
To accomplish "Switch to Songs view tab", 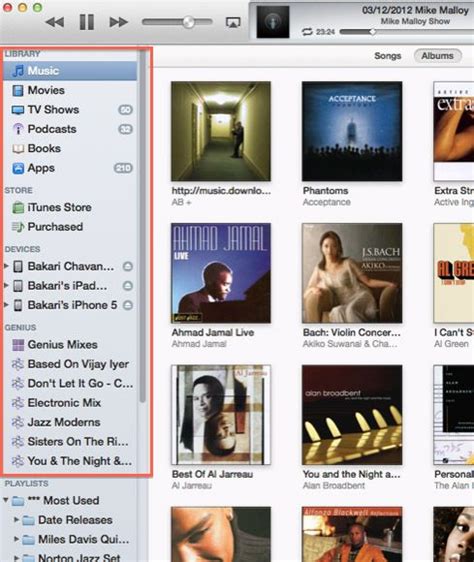I will (x=388, y=56).
